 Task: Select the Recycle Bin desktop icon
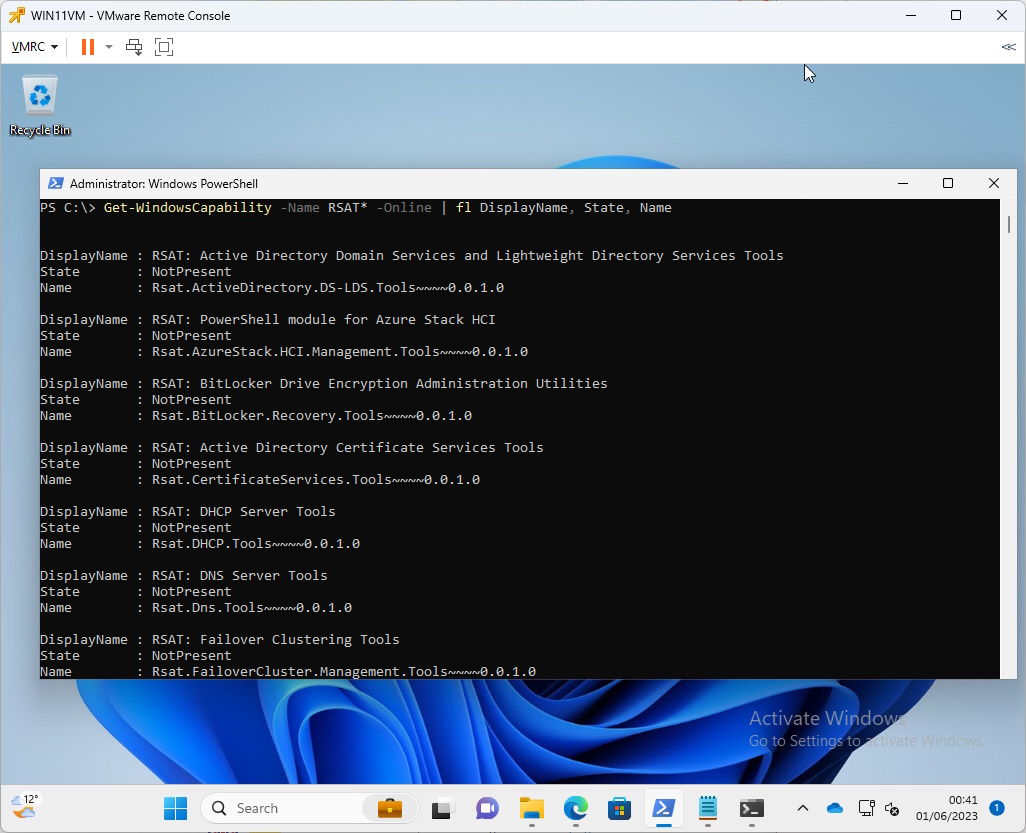[40, 105]
